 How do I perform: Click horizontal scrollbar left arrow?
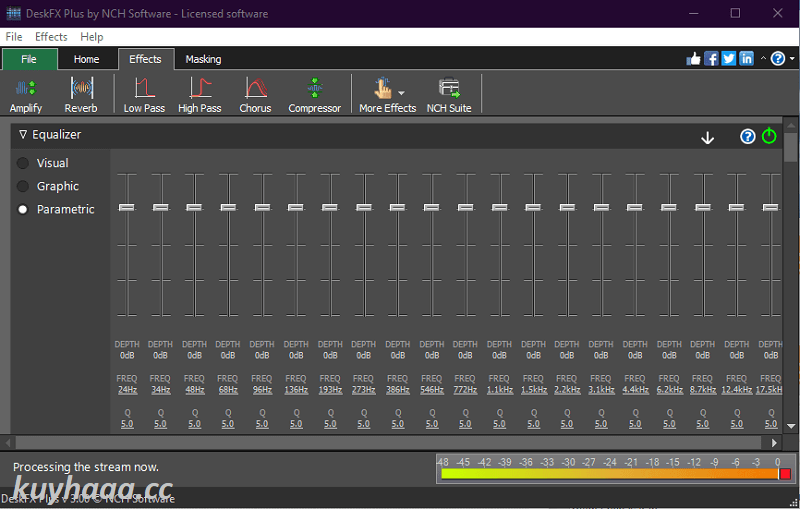(x=8, y=443)
